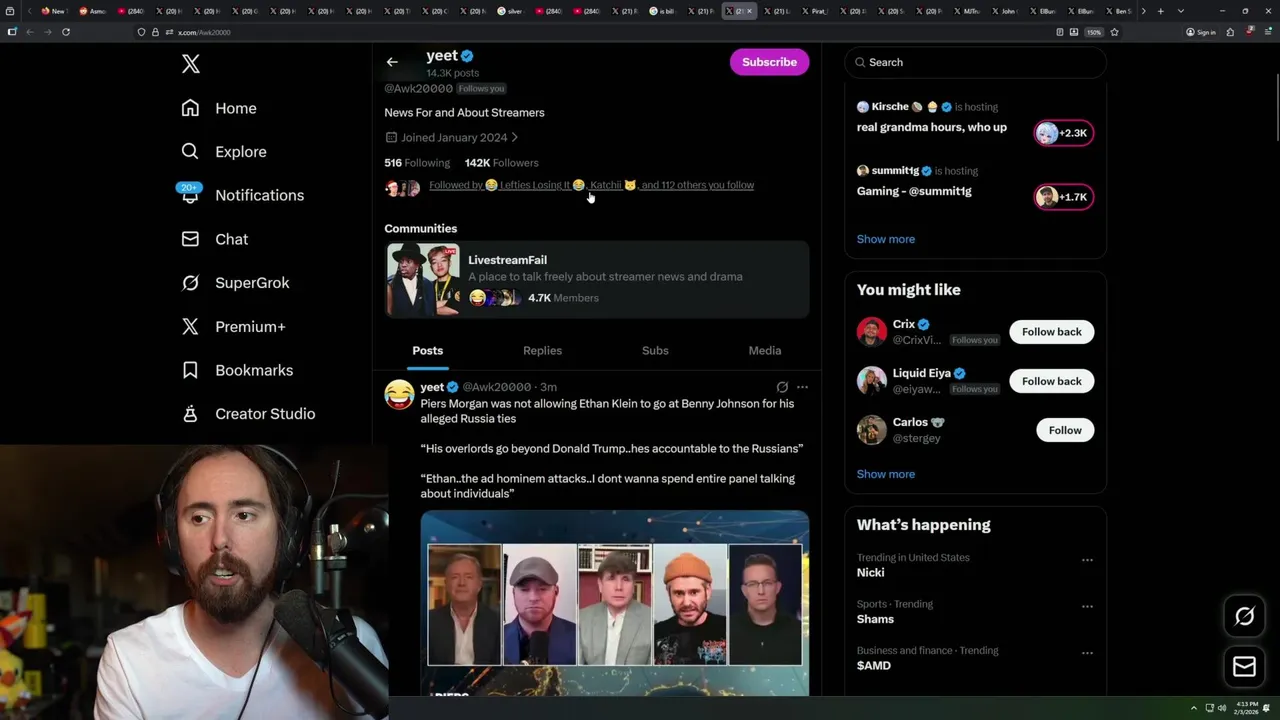Join Kirsche's space with +2.3K listeners
The height and width of the screenshot is (720, 1280).
tap(1064, 133)
